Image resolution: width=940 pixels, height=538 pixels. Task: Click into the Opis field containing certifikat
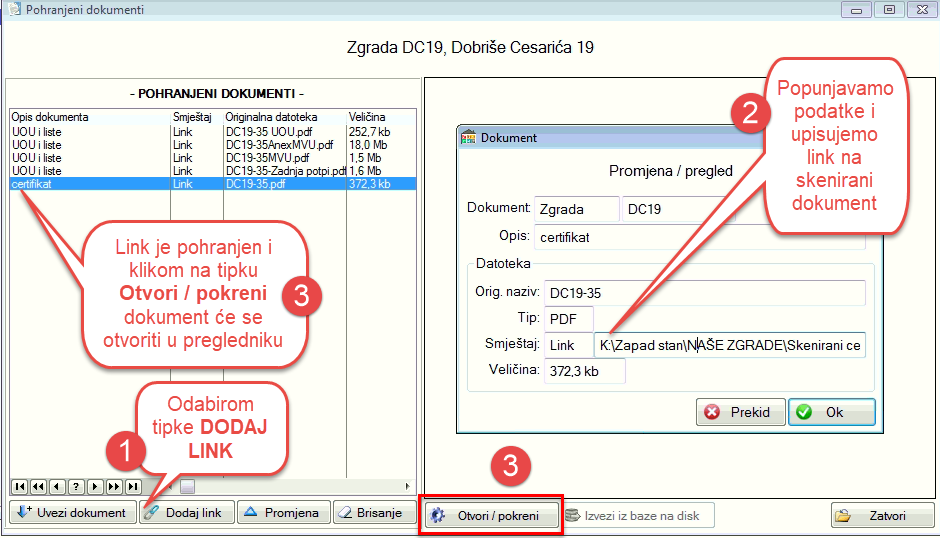[700, 237]
